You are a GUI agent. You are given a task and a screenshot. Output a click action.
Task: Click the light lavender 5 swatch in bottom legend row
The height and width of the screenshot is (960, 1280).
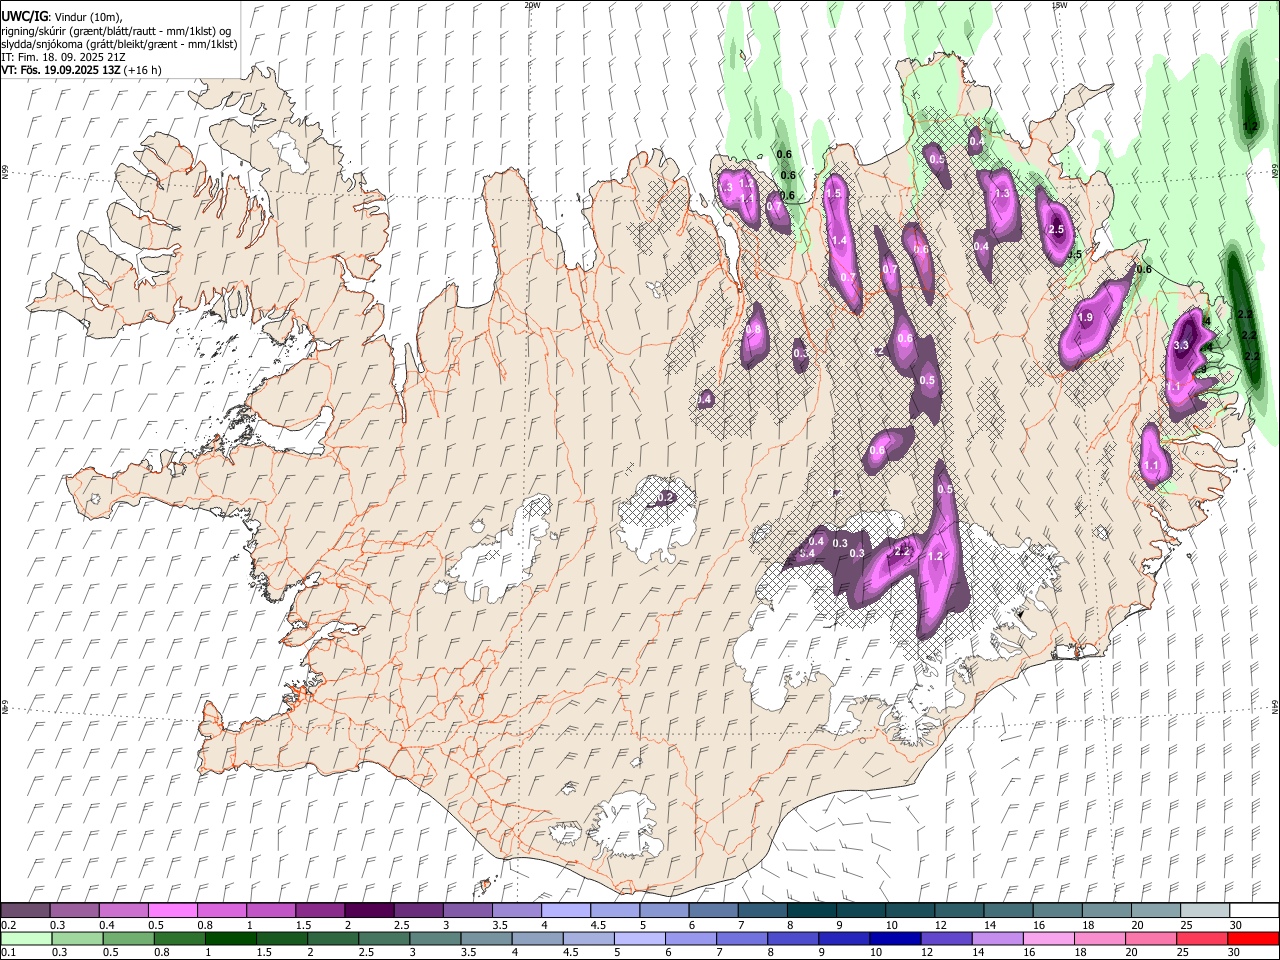(639, 939)
